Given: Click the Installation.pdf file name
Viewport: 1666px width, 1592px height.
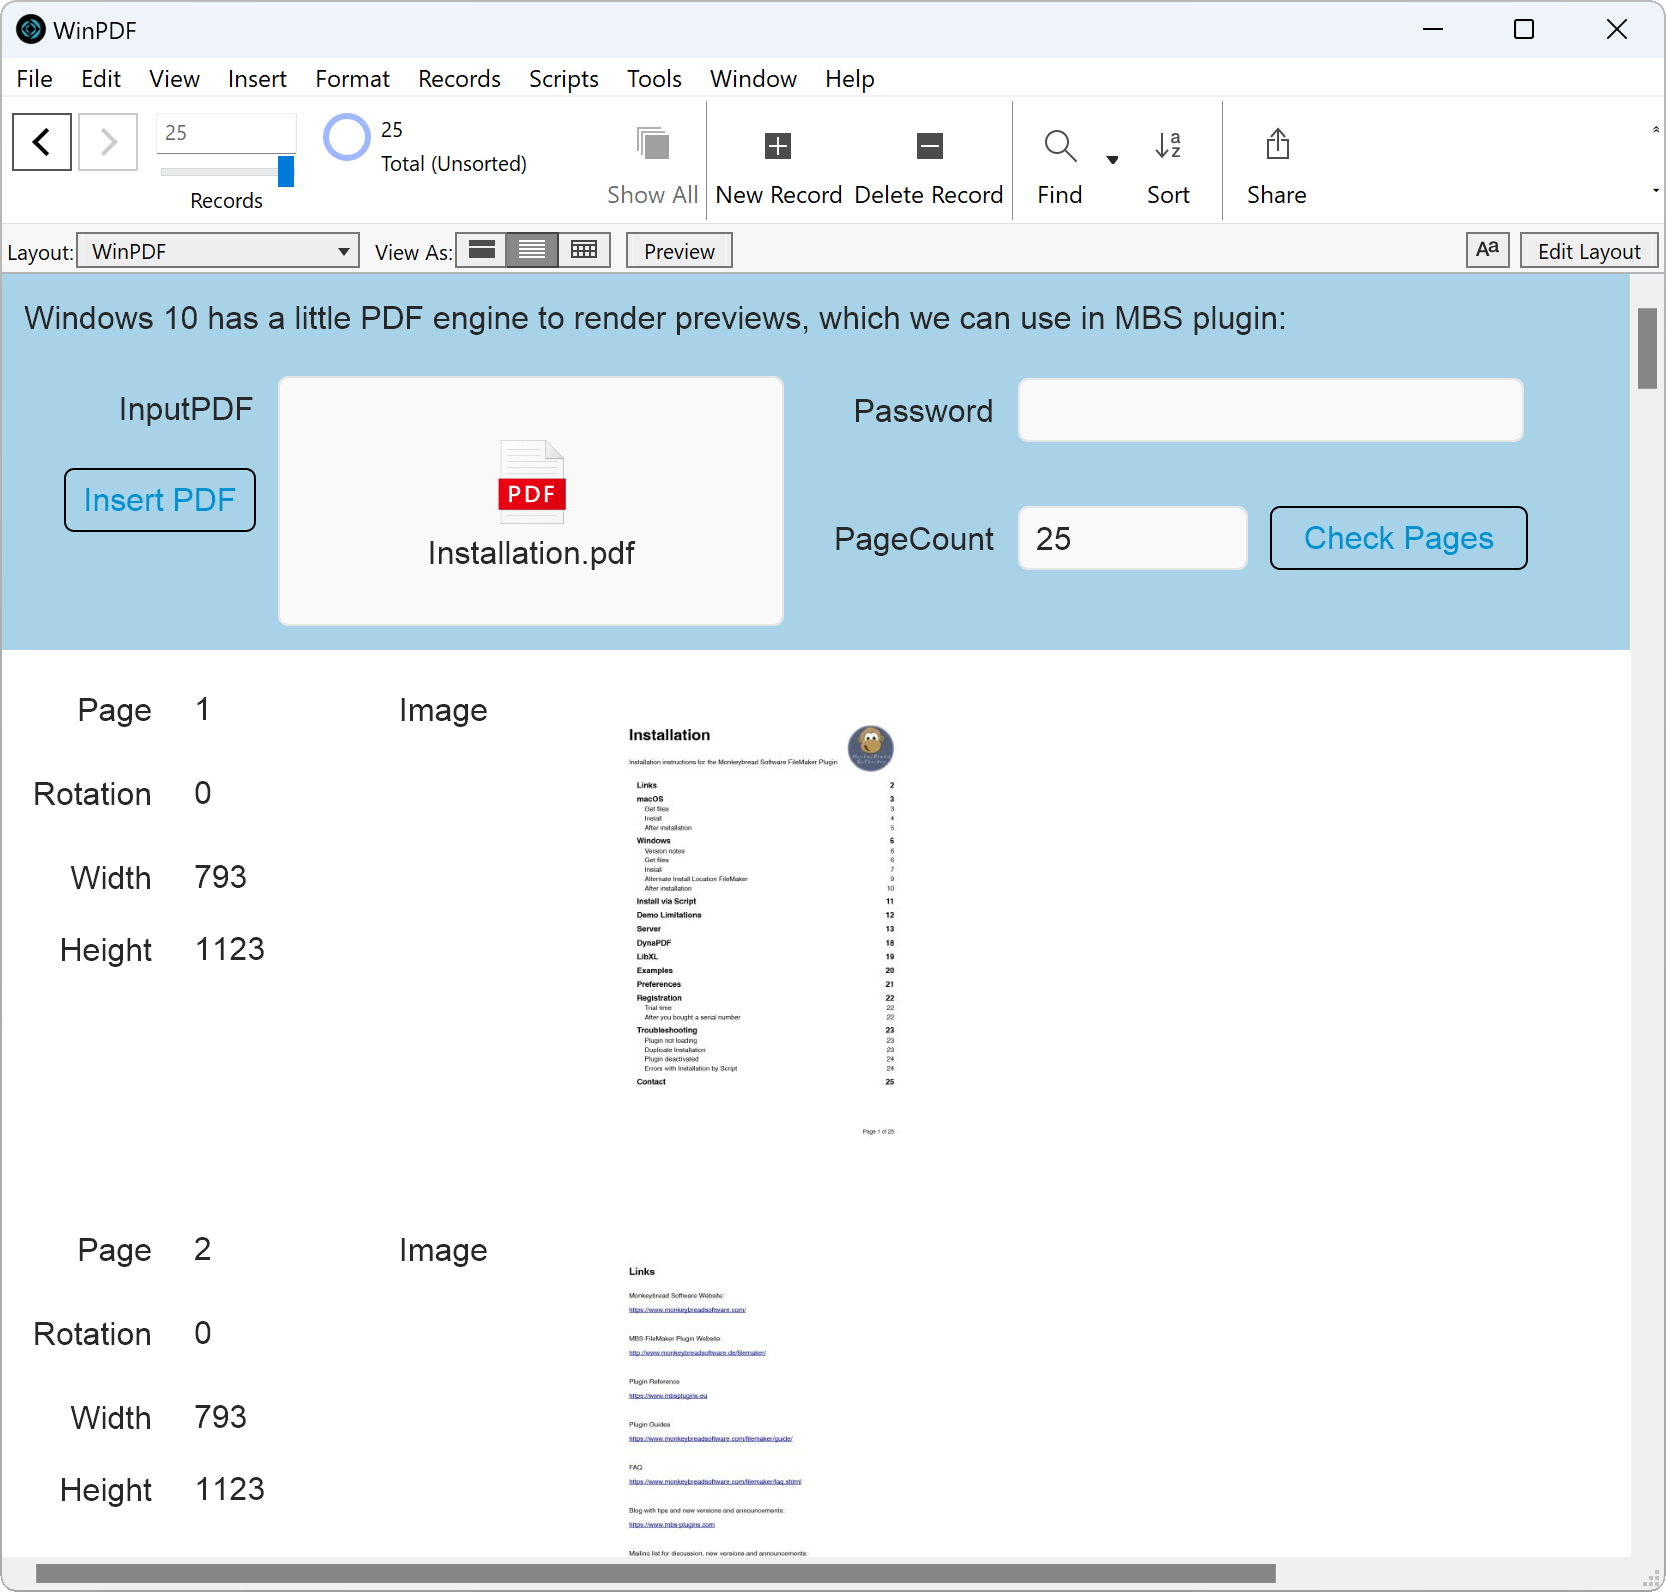Looking at the screenshot, I should (x=531, y=553).
